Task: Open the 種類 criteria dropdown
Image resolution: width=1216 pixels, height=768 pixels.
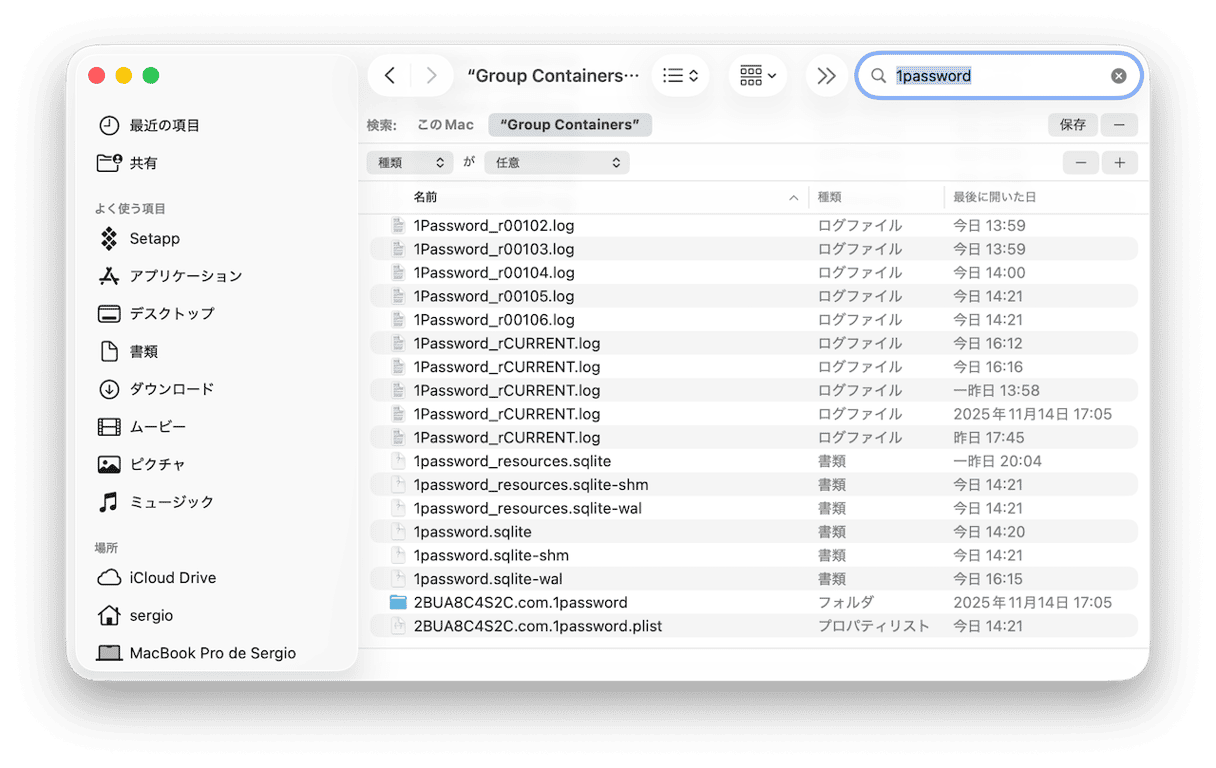Action: tap(410, 162)
